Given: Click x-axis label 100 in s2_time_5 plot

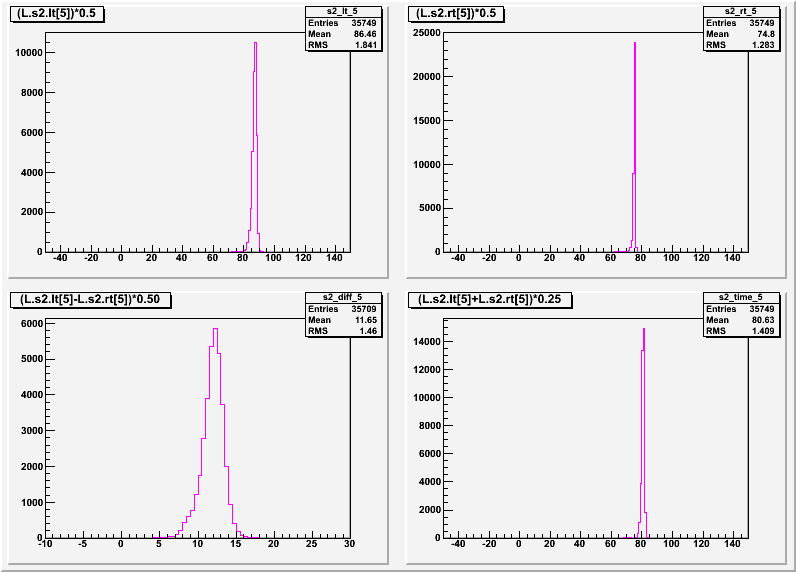Looking at the screenshot, I should pos(671,544).
